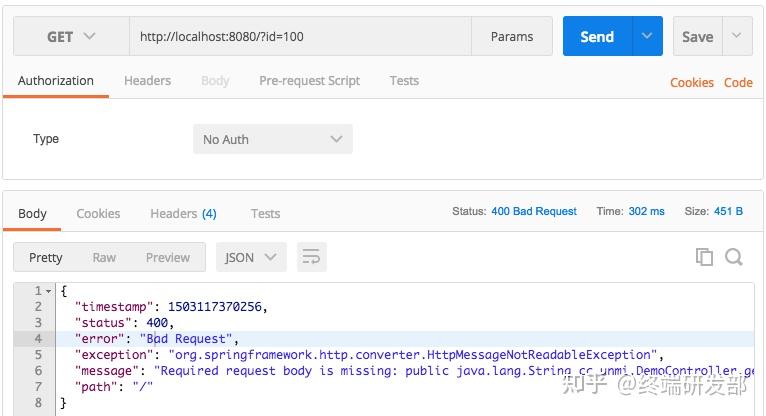Open the Pre-request Script tab
Viewport: 766px width, 416px height.
309,81
